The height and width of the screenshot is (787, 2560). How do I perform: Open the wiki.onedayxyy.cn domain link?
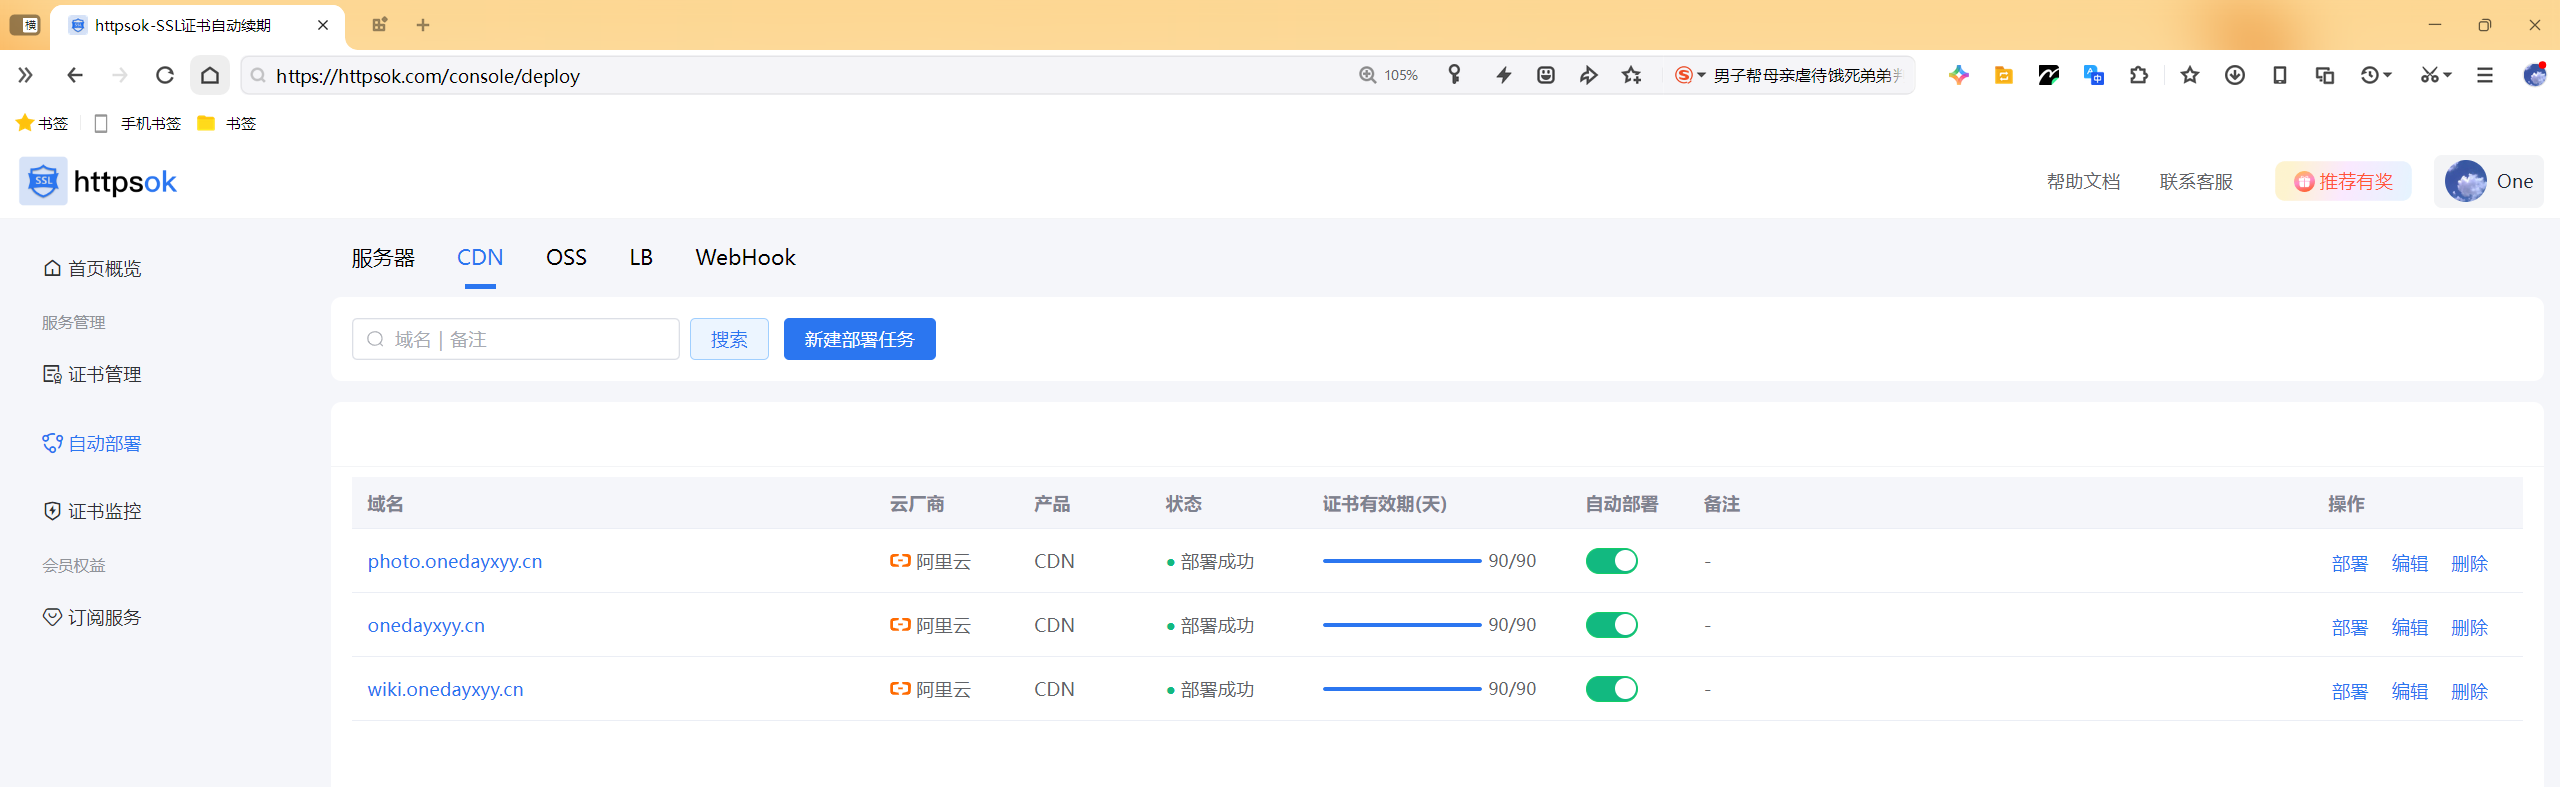click(445, 689)
